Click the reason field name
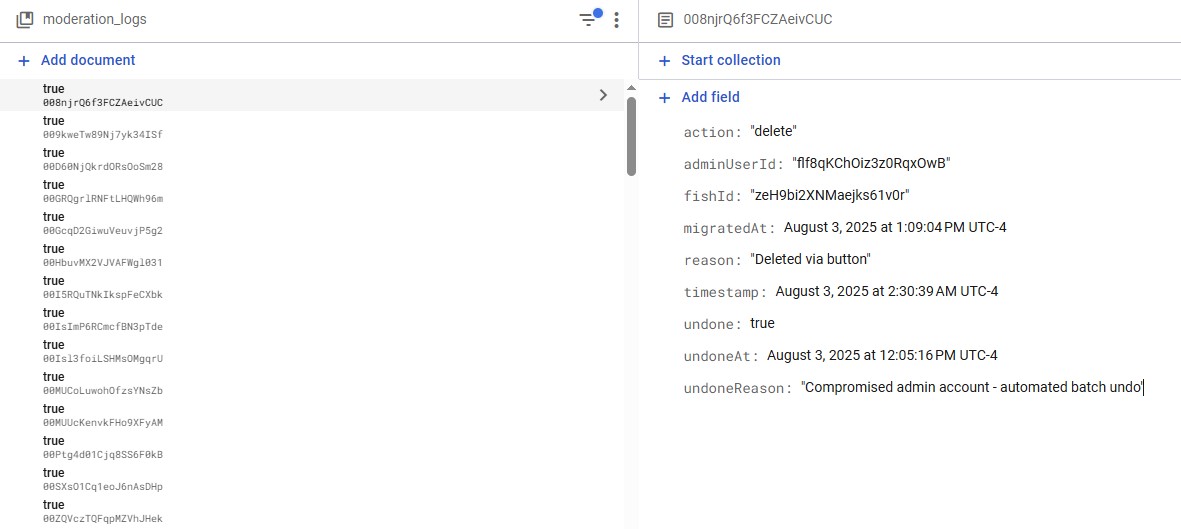This screenshot has width=1181, height=529. tap(713, 261)
